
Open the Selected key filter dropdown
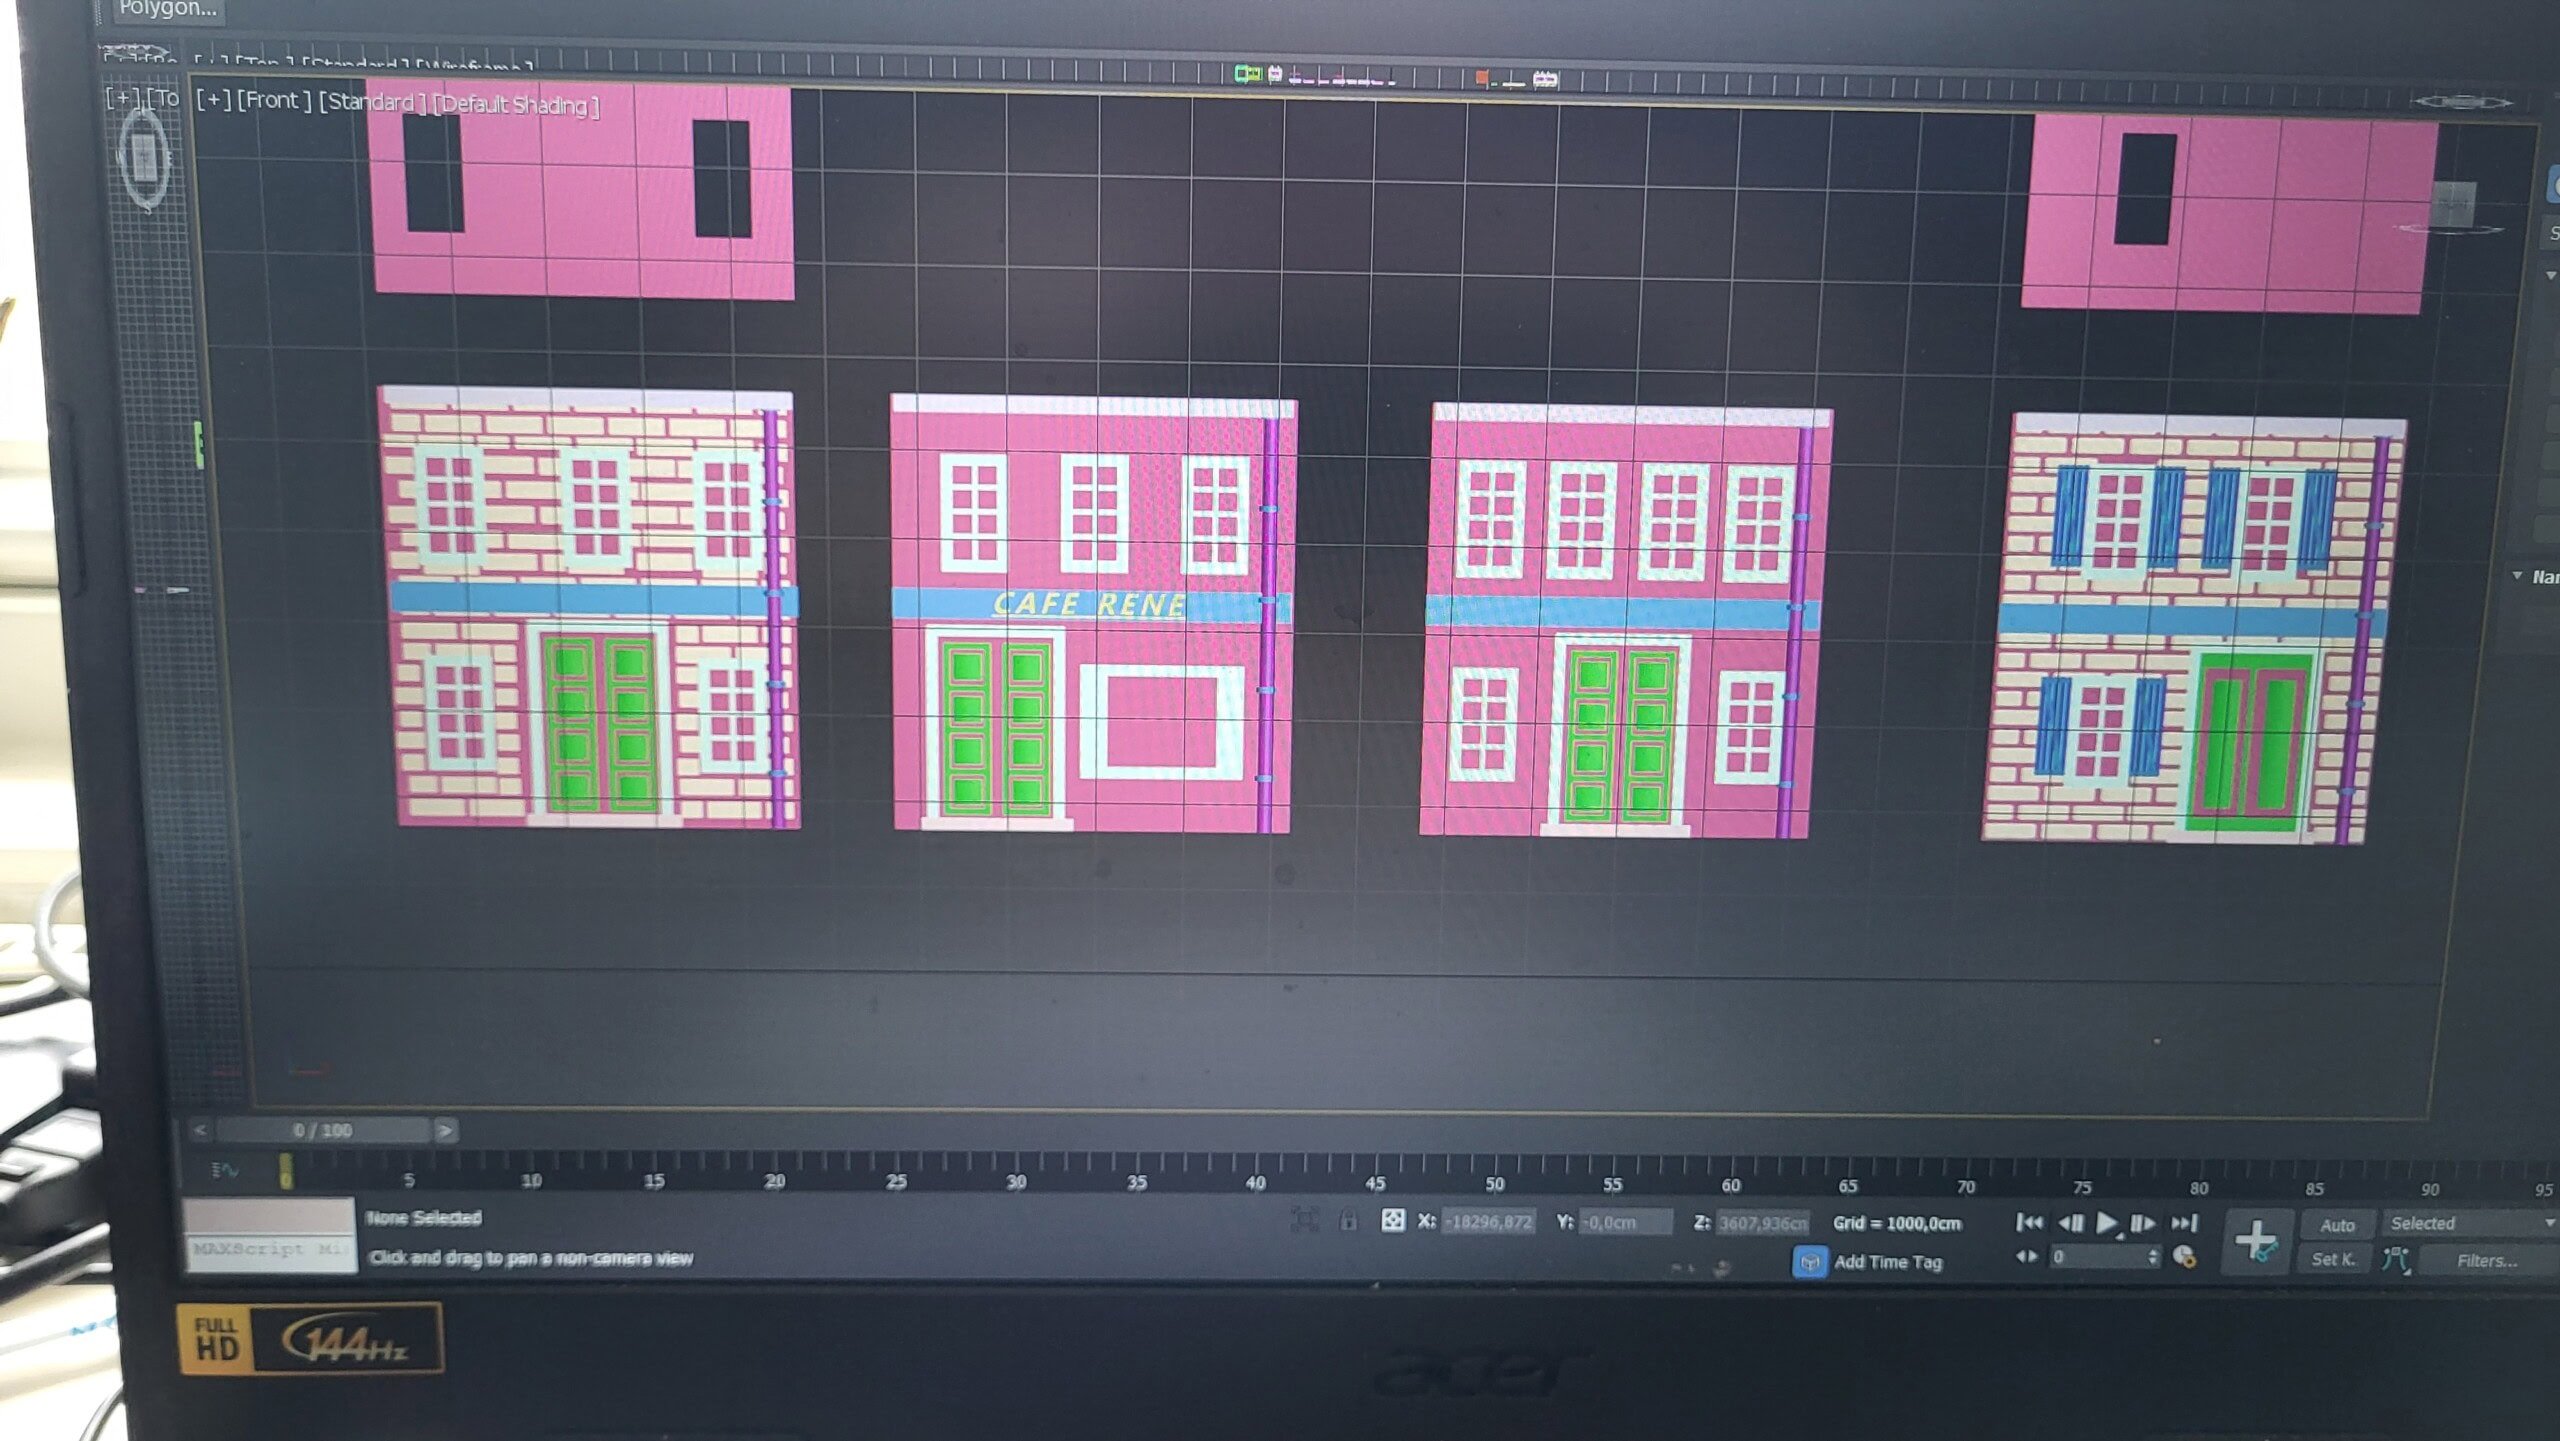click(2470, 1223)
